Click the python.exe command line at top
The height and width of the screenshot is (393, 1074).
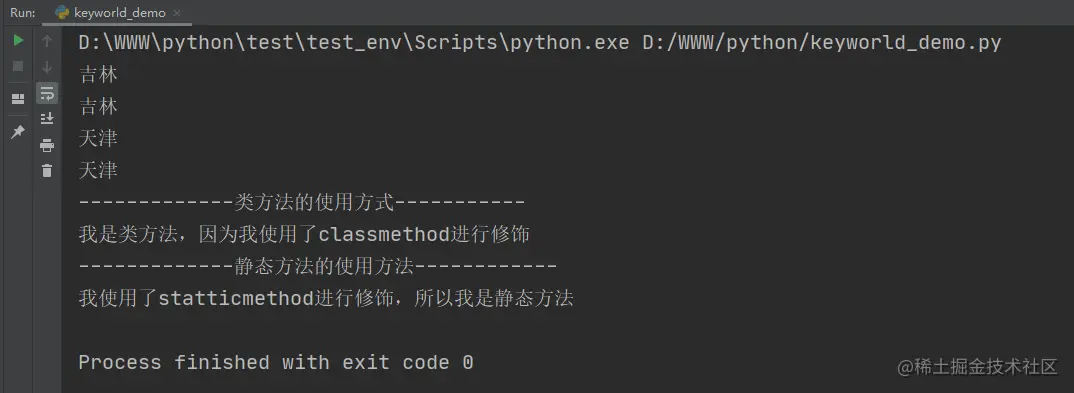pyautogui.click(x=353, y=42)
